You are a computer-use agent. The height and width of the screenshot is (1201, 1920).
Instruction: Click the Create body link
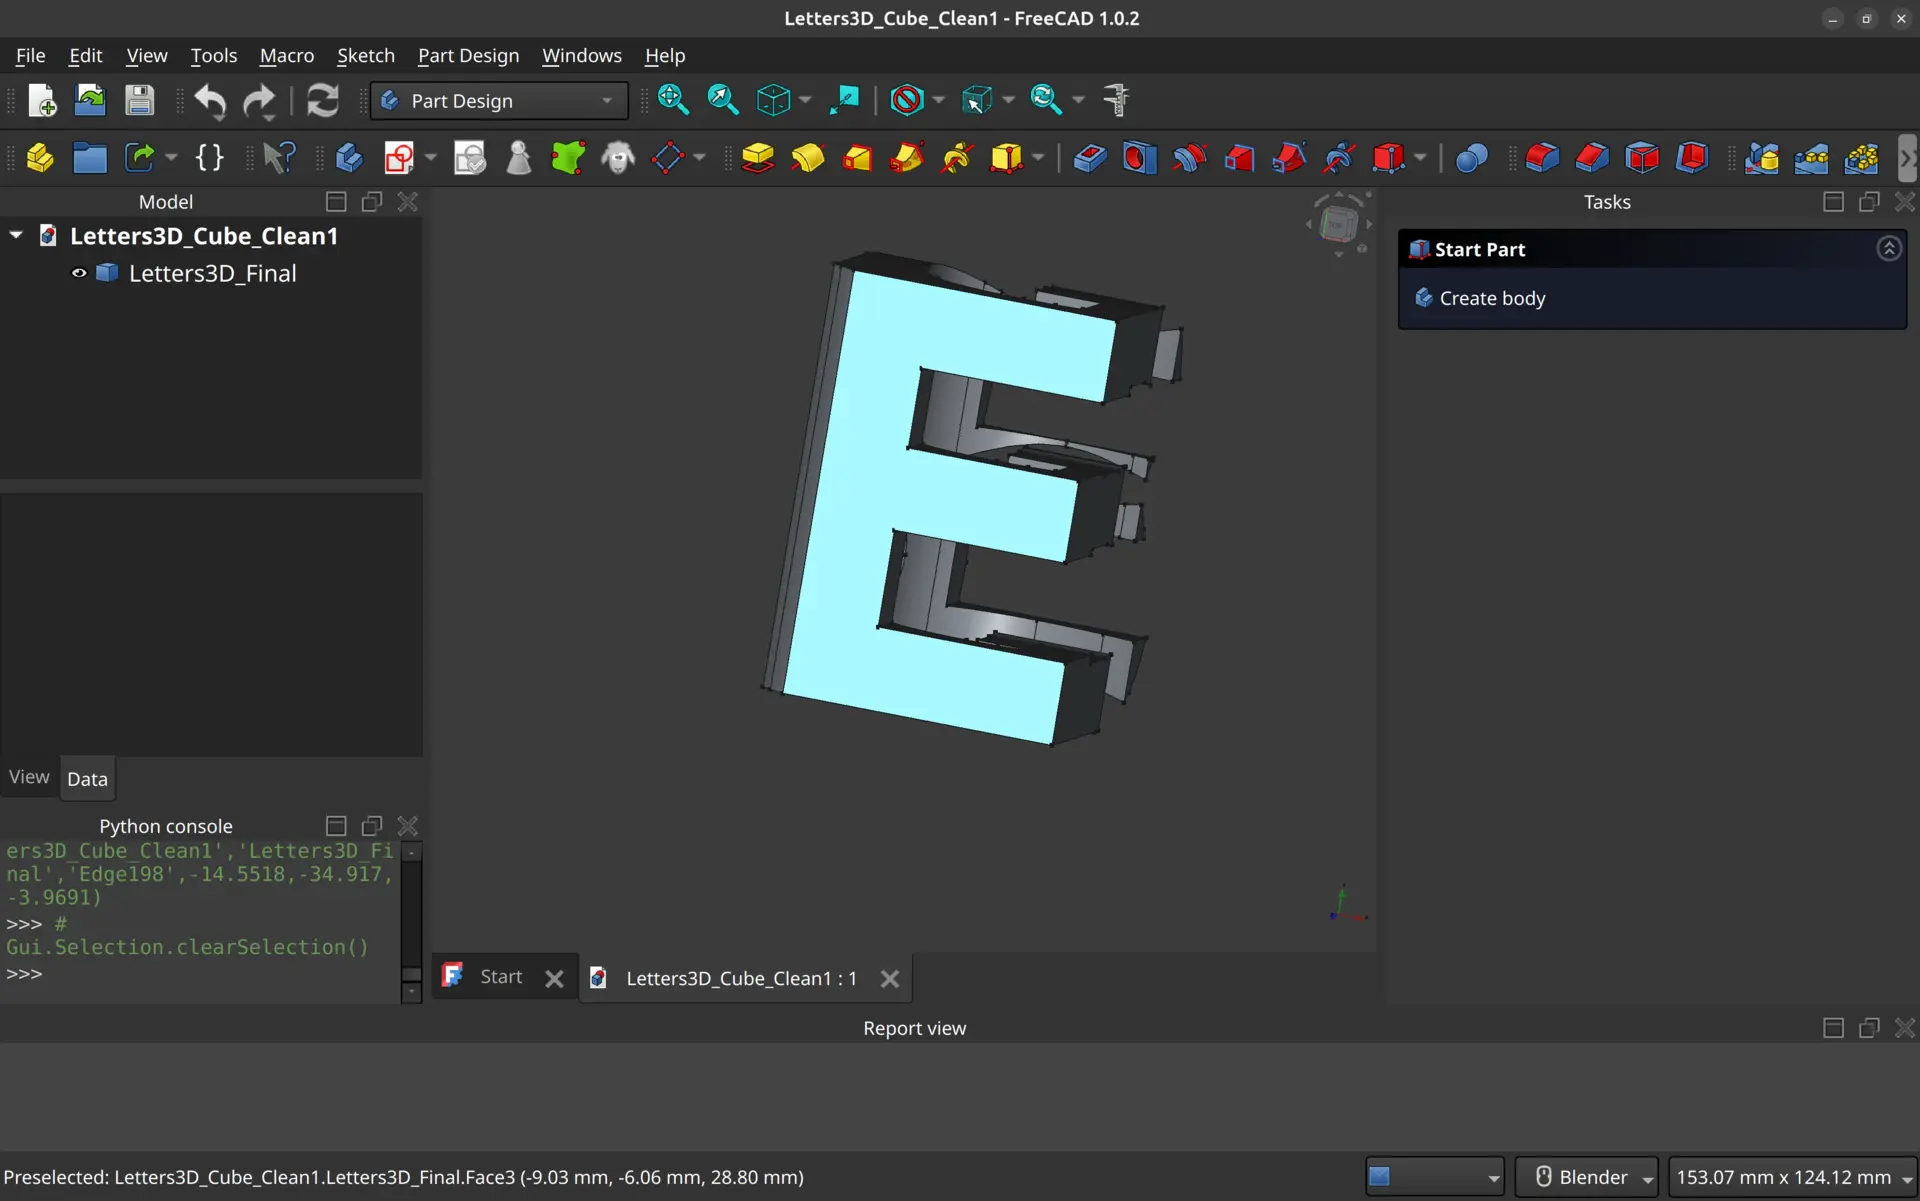pyautogui.click(x=1492, y=298)
